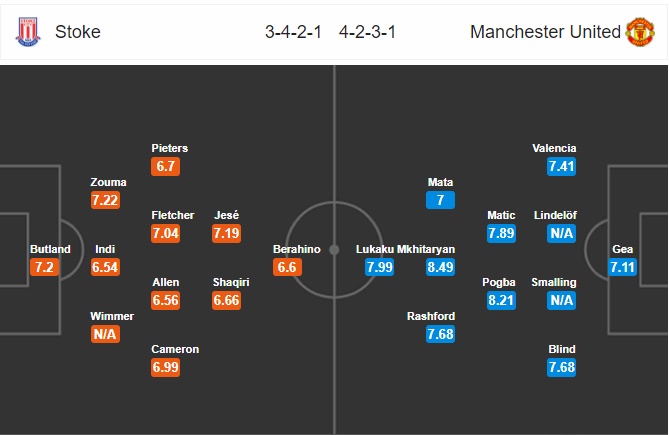Open Butland's 7.2 rating badge
Image resolution: width=669 pixels, height=435 pixels.
[44, 267]
